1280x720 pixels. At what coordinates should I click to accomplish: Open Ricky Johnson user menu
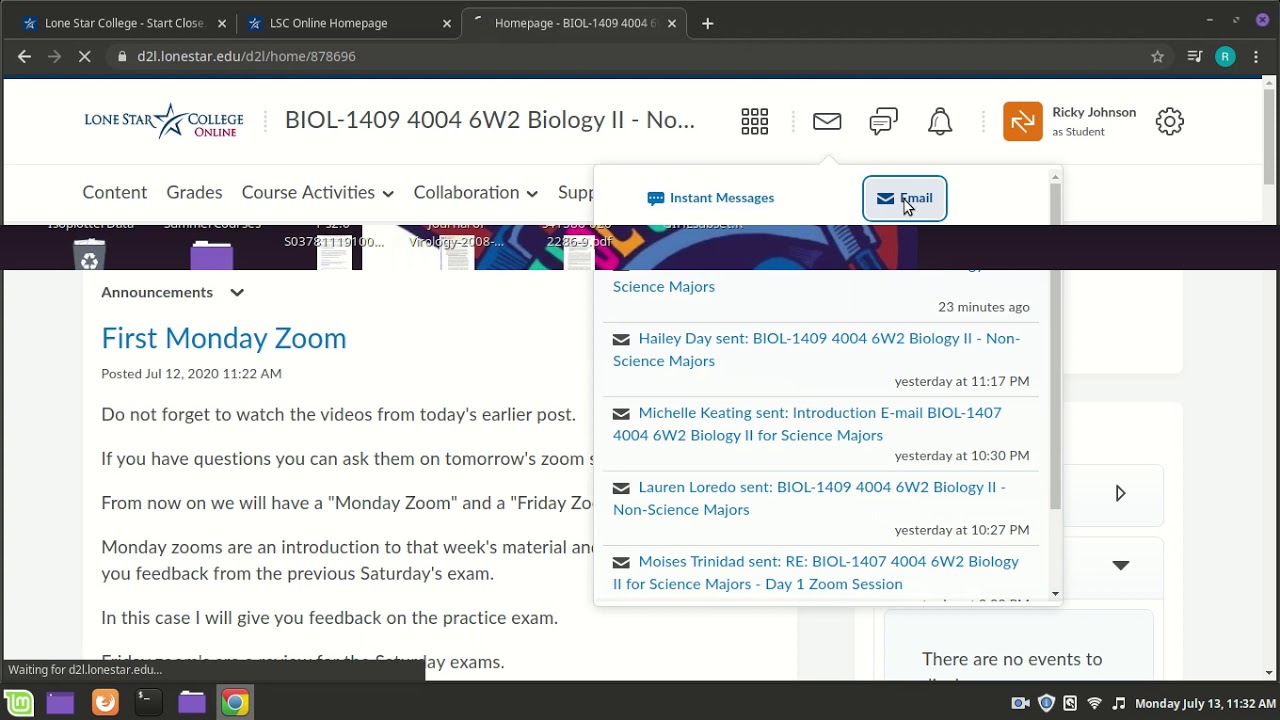(1094, 121)
